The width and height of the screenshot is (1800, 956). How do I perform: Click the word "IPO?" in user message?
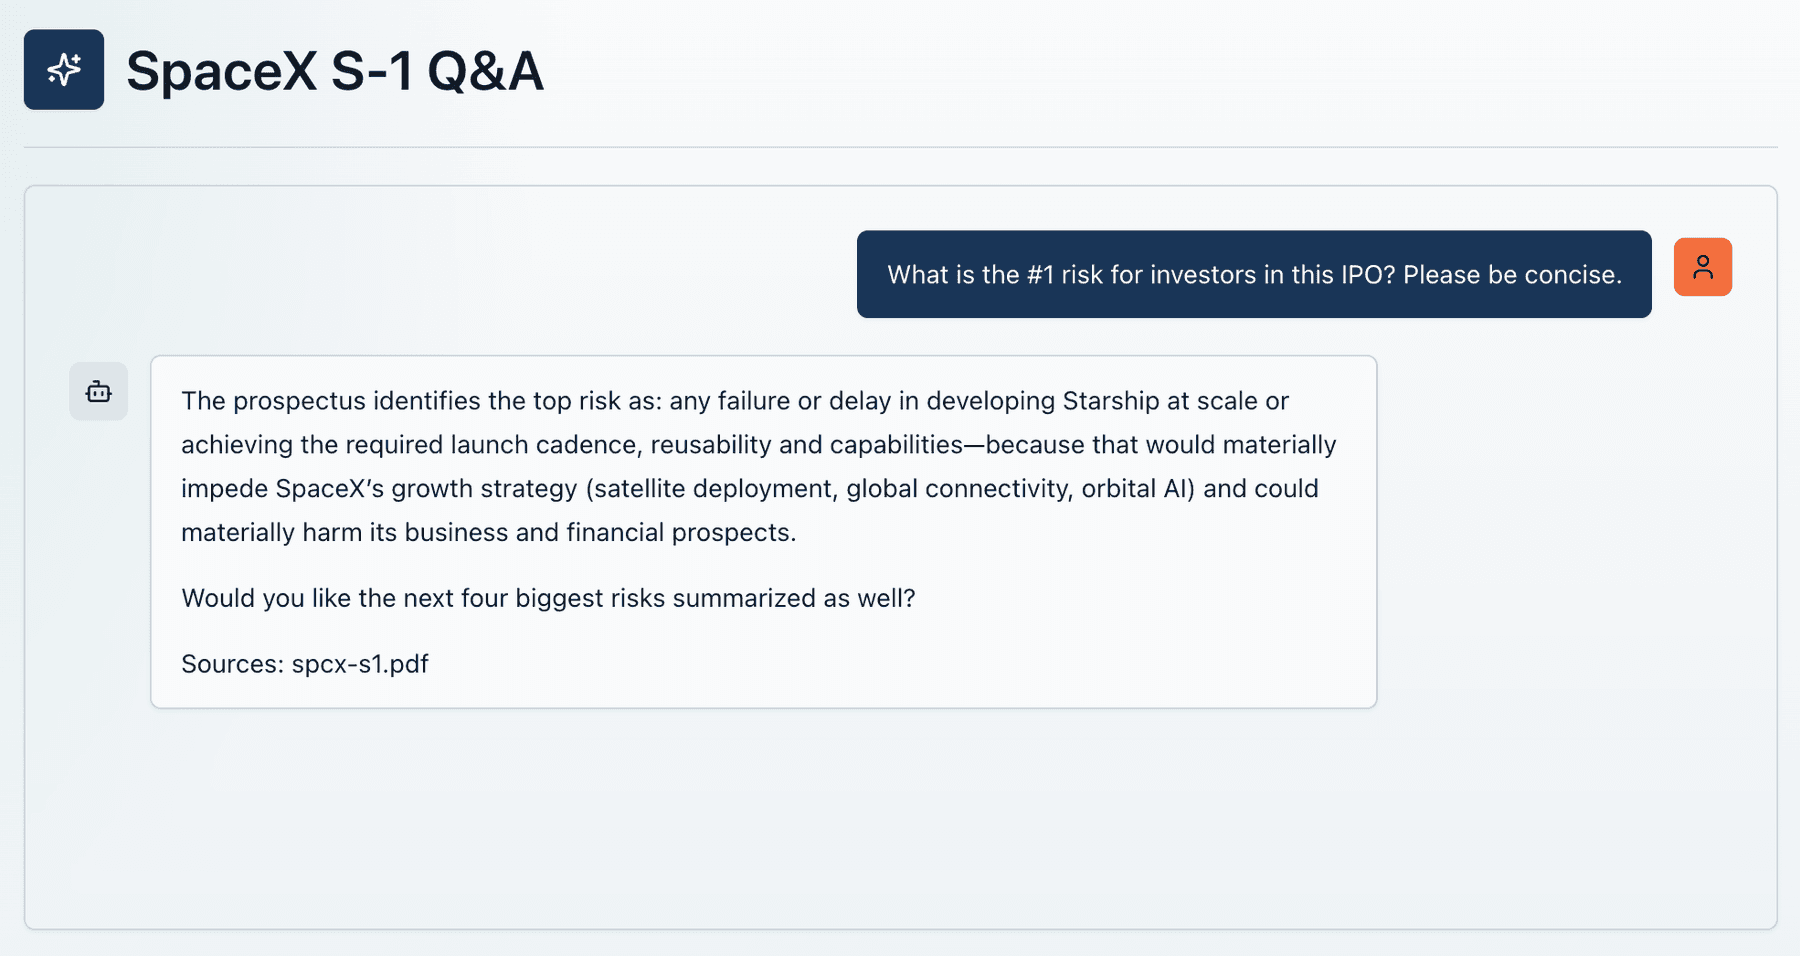1368,275
